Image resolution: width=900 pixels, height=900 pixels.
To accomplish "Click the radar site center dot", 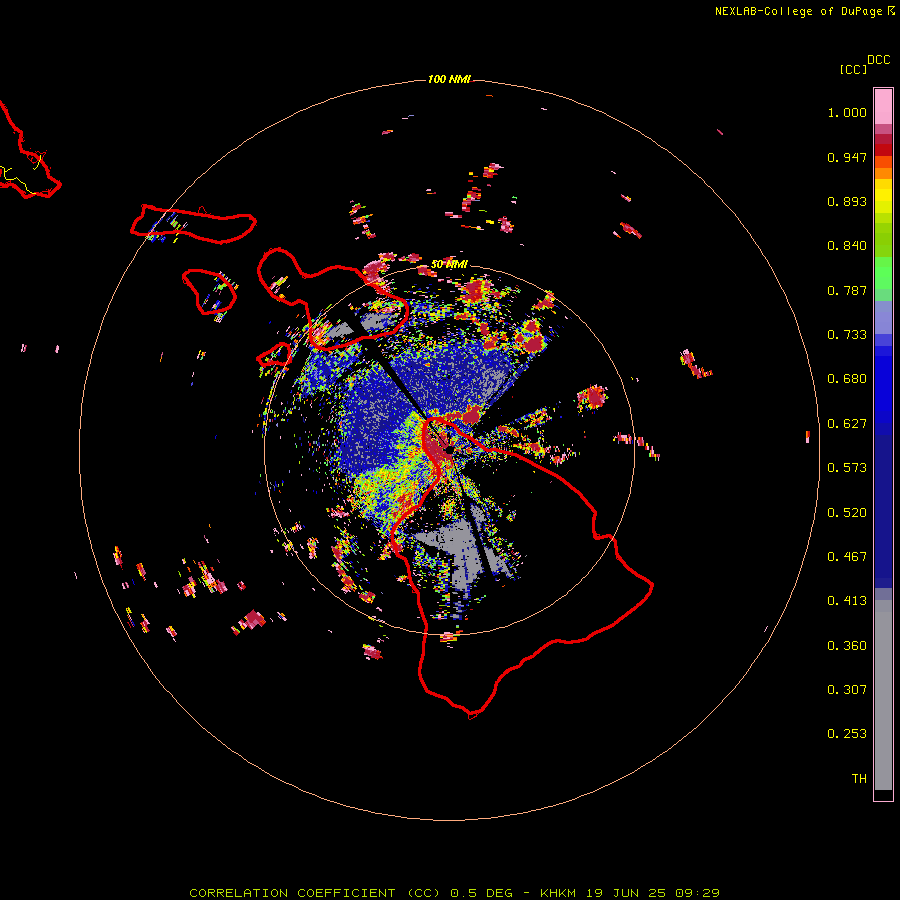I will tap(449, 450).
